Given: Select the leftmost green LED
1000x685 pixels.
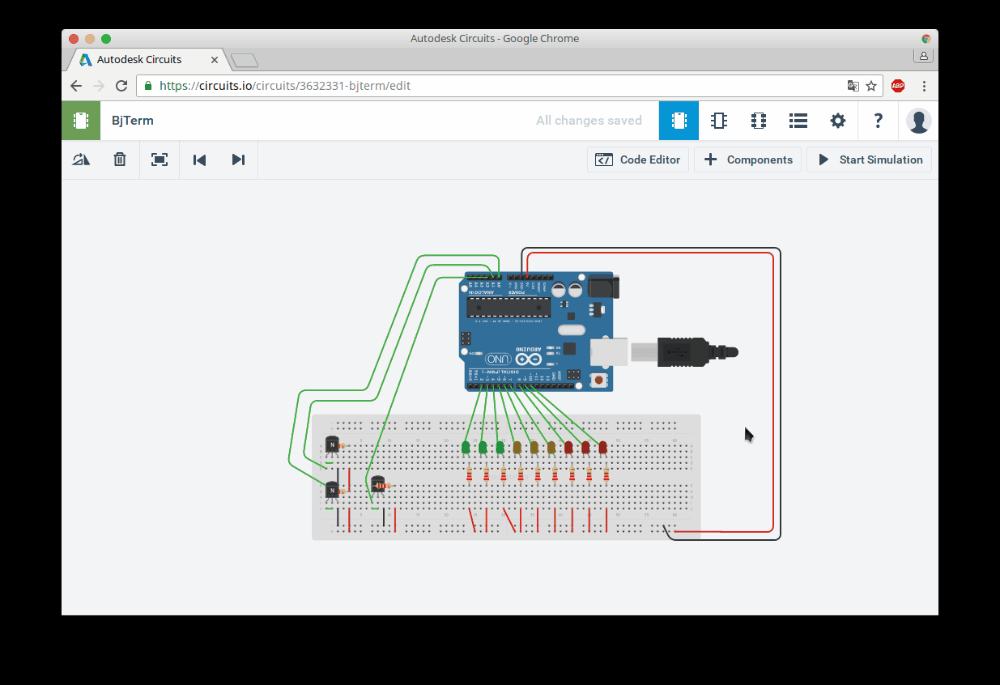Looking at the screenshot, I should 466,447.
